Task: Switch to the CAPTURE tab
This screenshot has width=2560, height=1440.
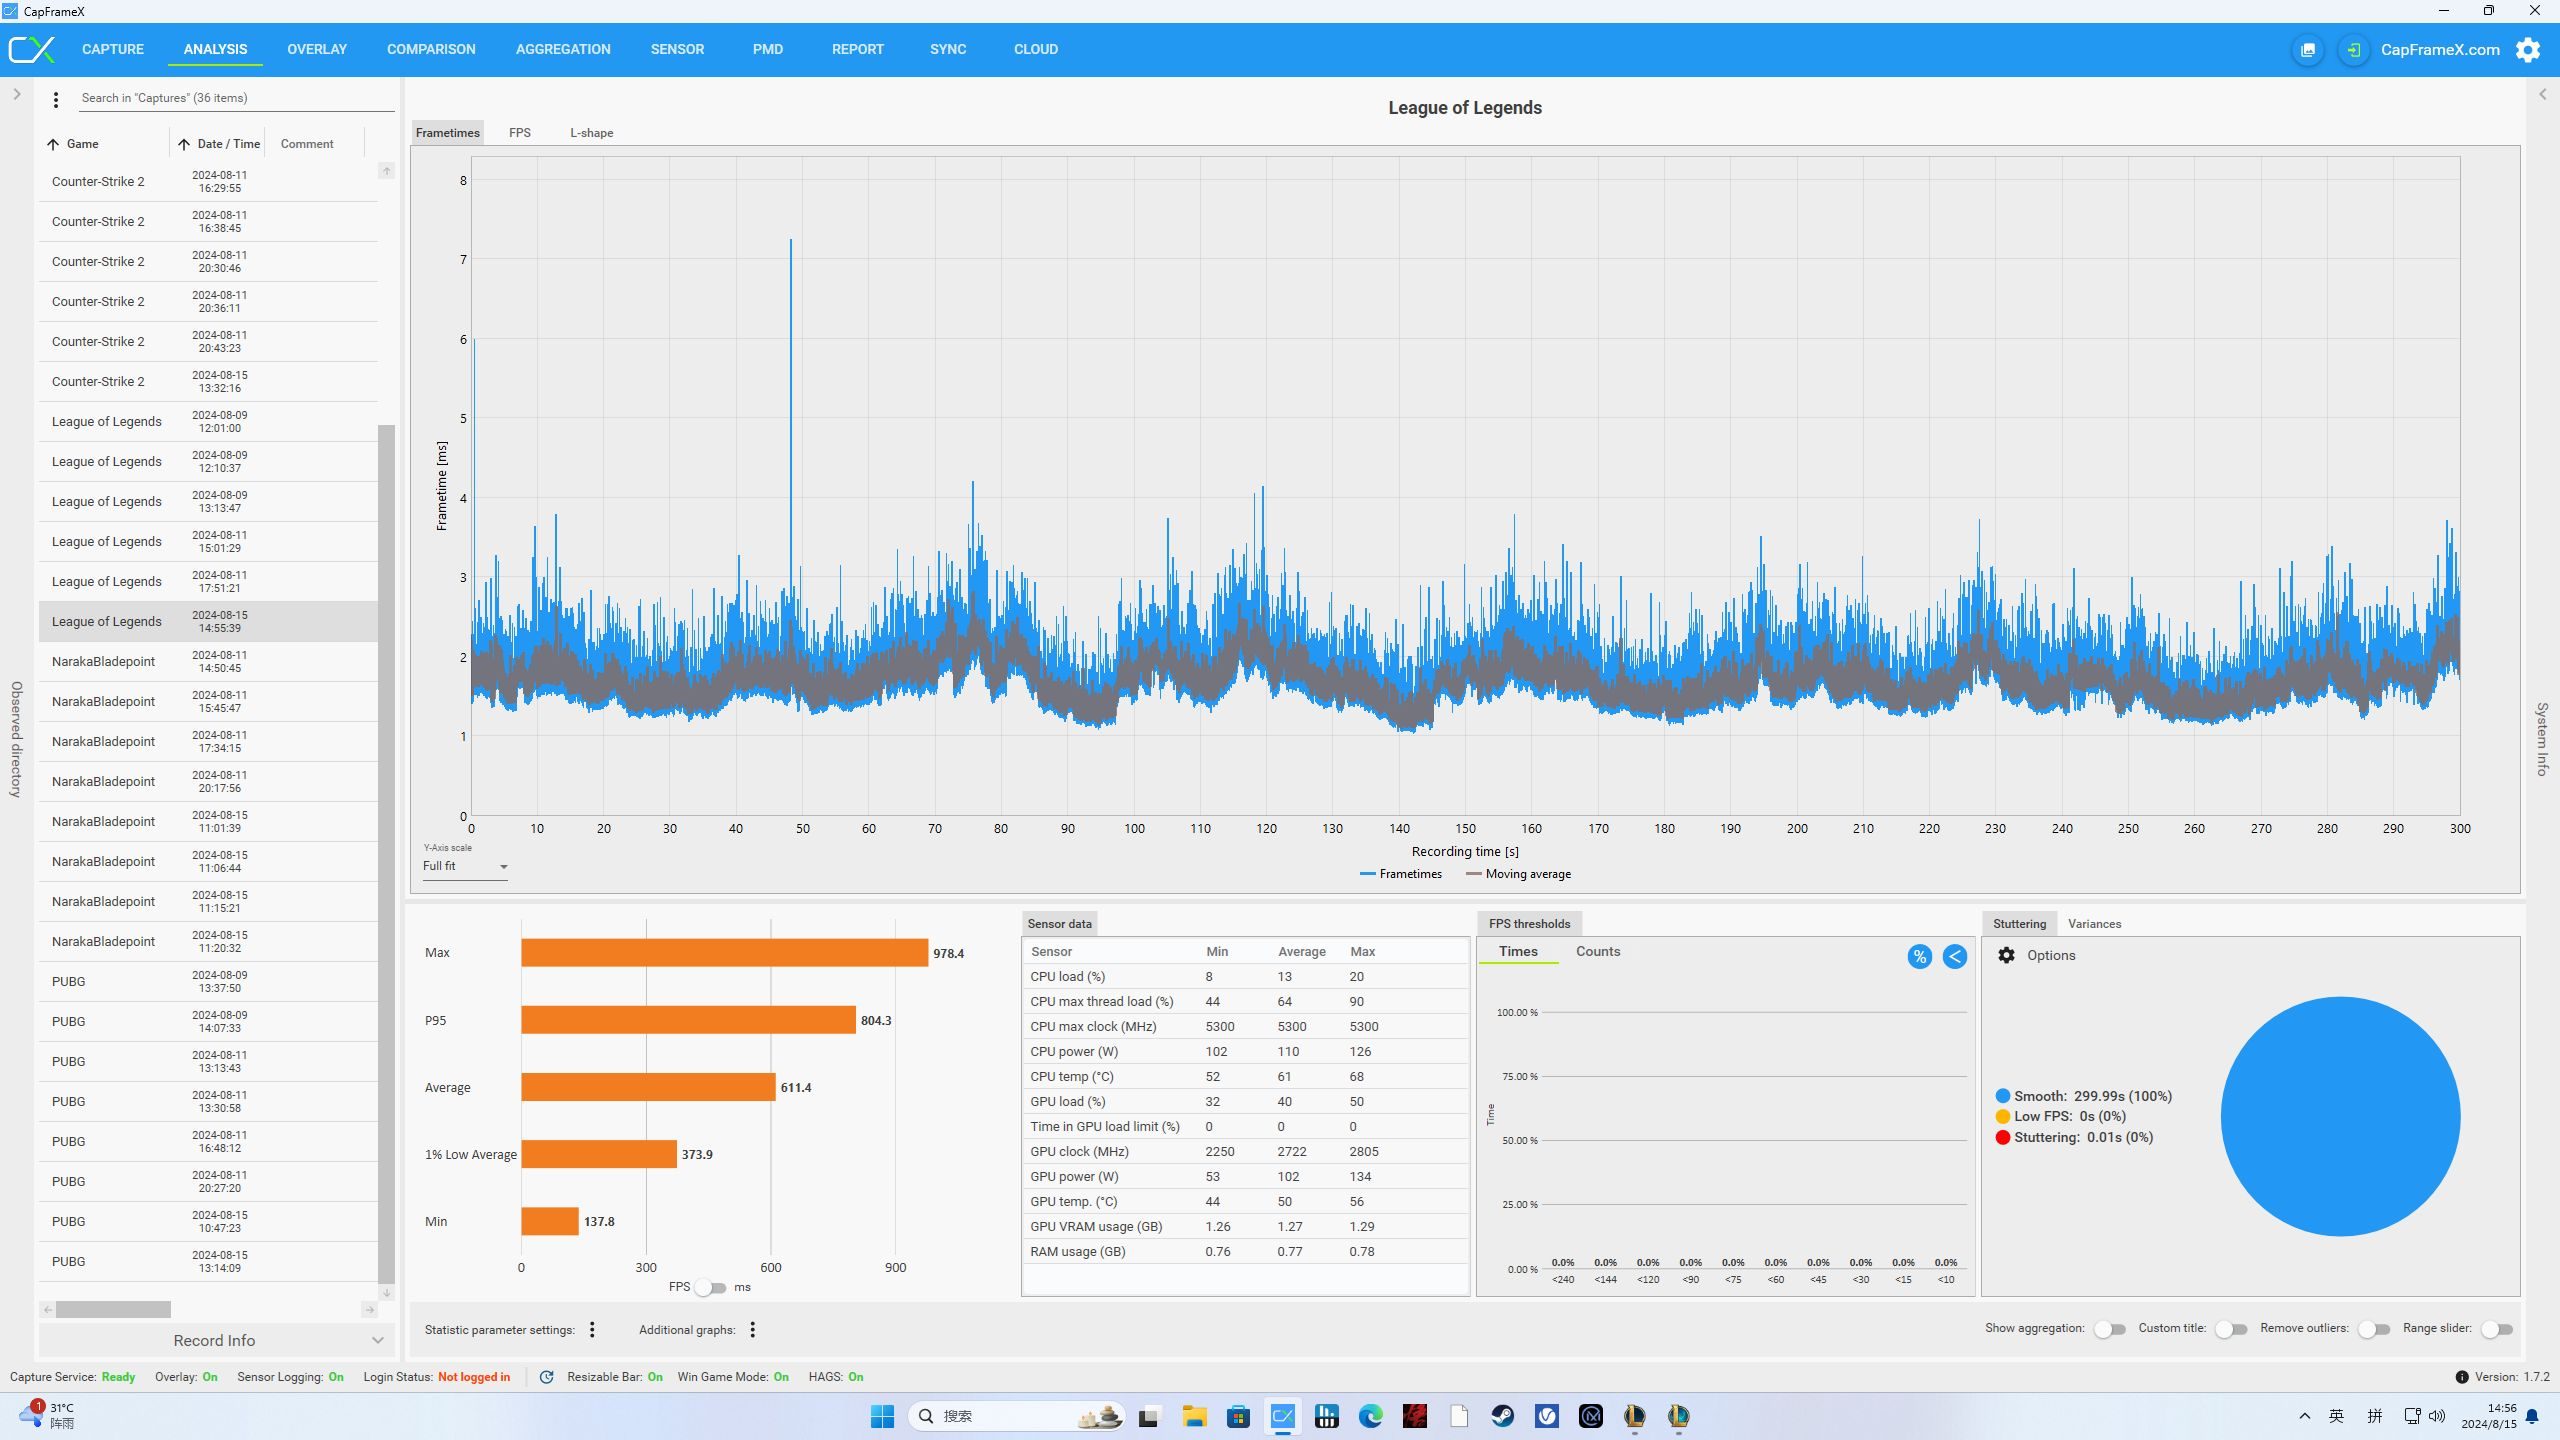Action: (113, 49)
